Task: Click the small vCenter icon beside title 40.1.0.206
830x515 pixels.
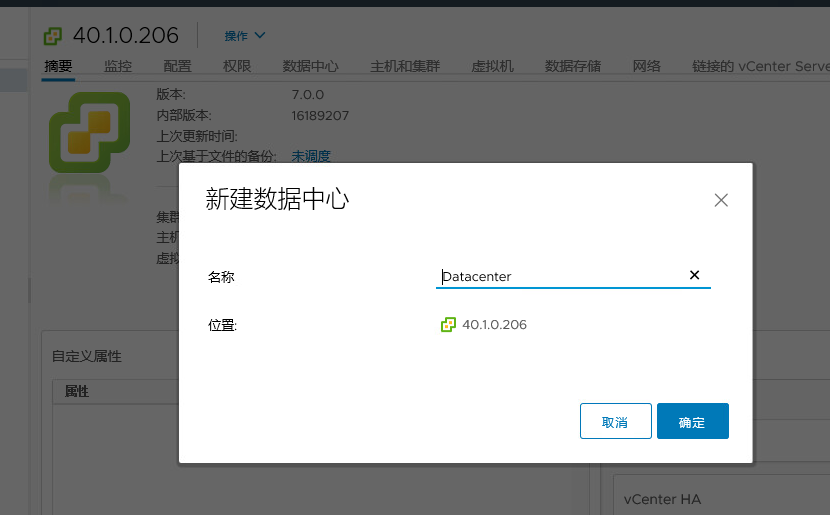Action: tap(52, 36)
